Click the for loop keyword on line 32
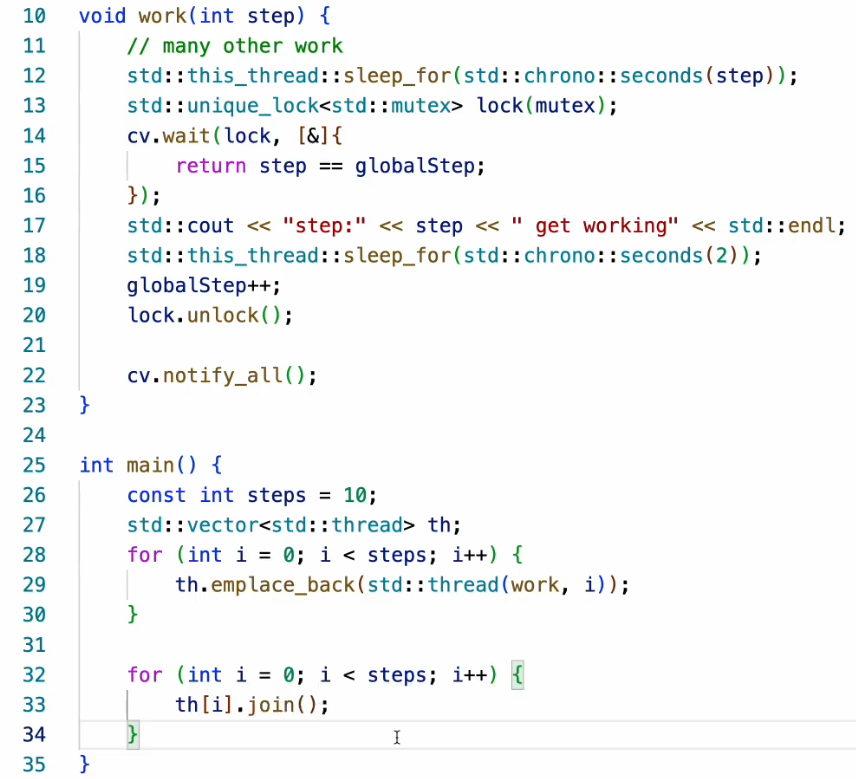Image resolution: width=856 pixels, height=779 pixels. [145, 674]
